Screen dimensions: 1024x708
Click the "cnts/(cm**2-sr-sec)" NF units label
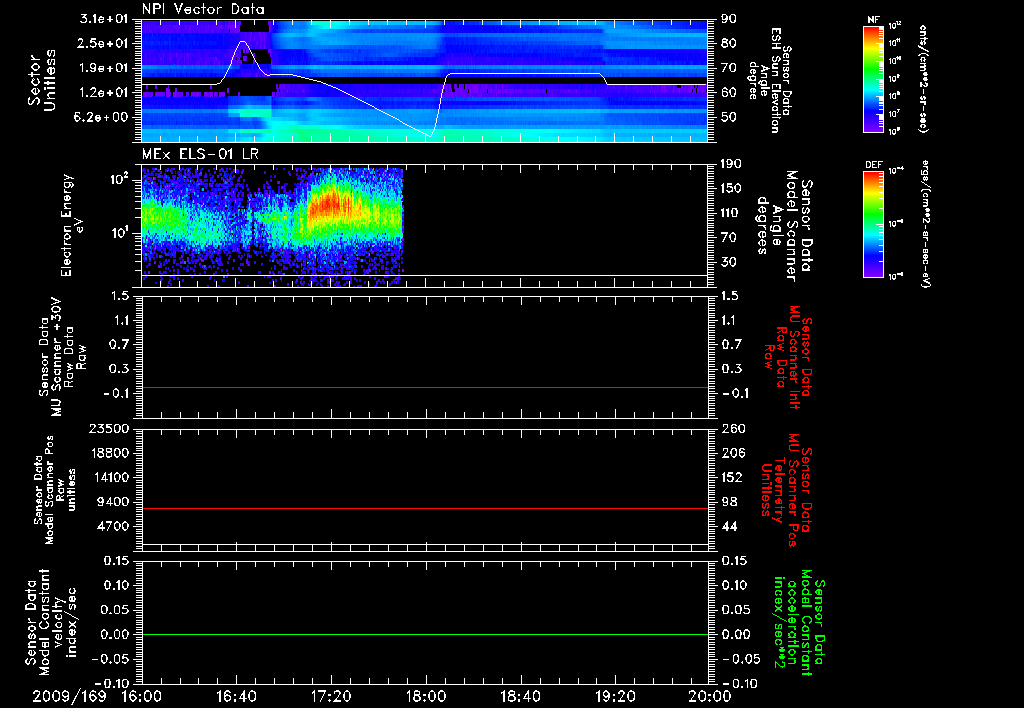[923, 79]
